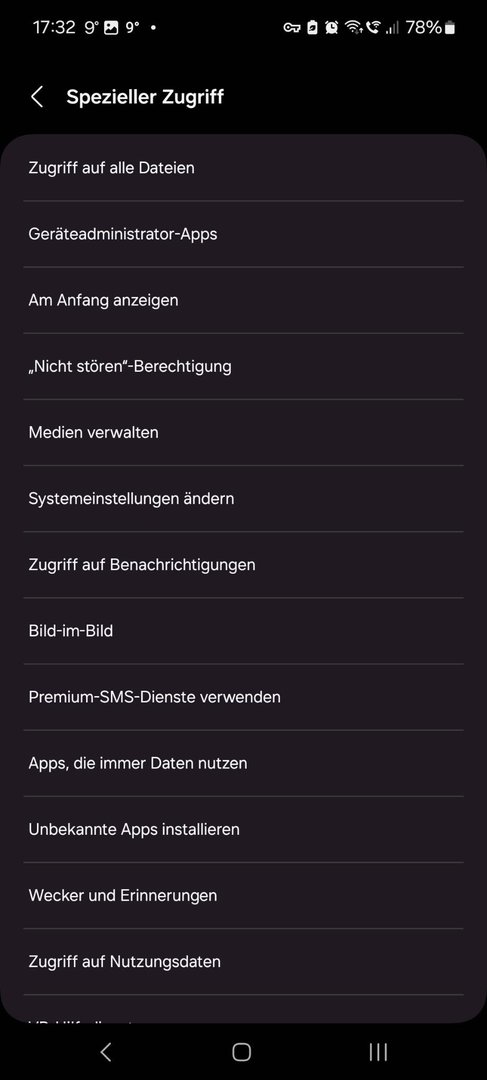This screenshot has width=487, height=1080.
Task: Open Medien verwalten
Action: (243, 432)
